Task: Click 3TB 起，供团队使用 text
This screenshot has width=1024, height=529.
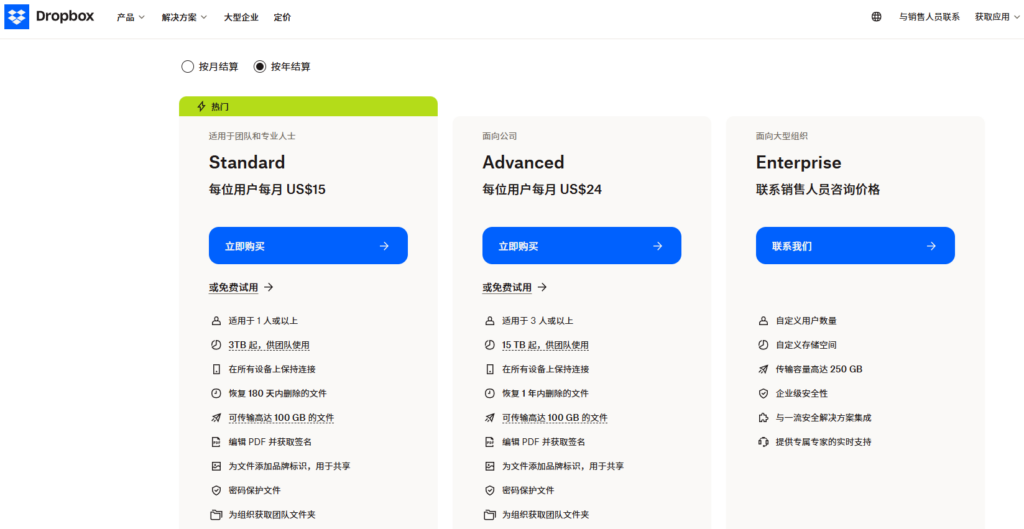Action: (269, 345)
